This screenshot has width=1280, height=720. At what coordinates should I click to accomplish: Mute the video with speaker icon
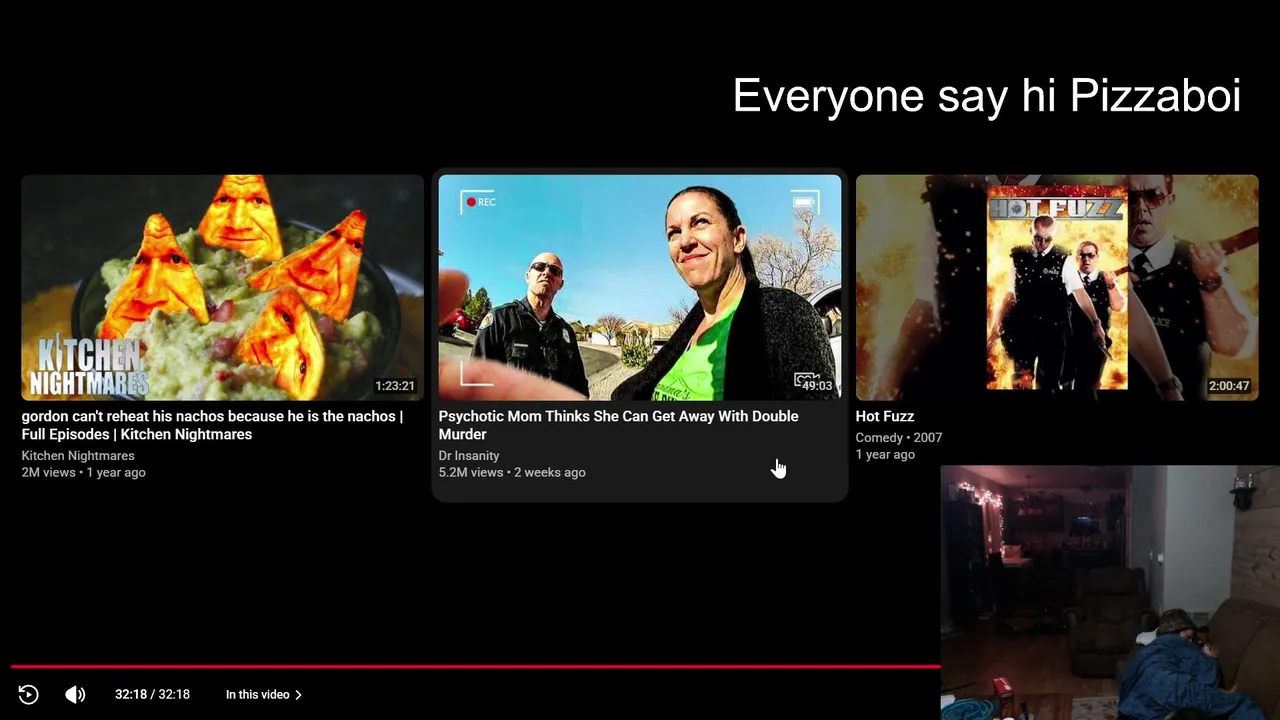click(x=75, y=694)
